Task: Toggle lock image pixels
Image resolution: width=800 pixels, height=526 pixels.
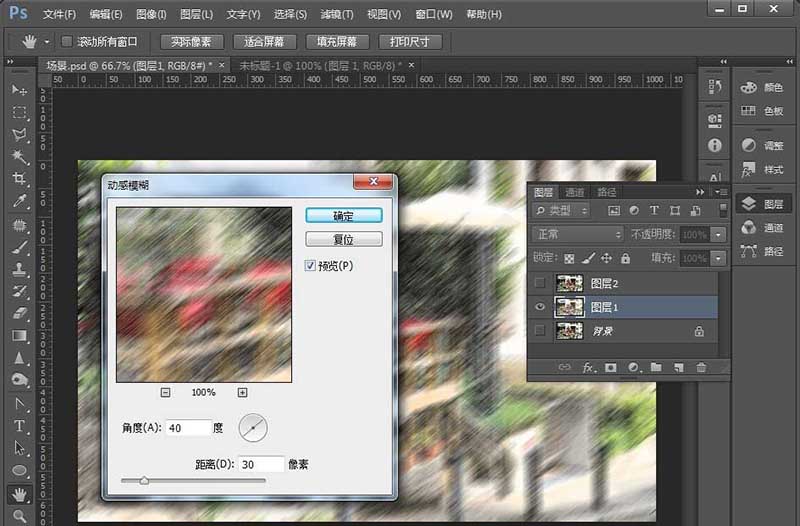Action: 588,259
